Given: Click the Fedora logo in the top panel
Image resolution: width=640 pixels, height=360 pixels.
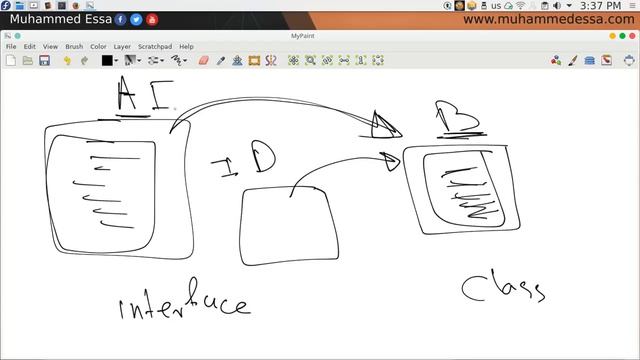Looking at the screenshot, I should [x=6, y=5].
